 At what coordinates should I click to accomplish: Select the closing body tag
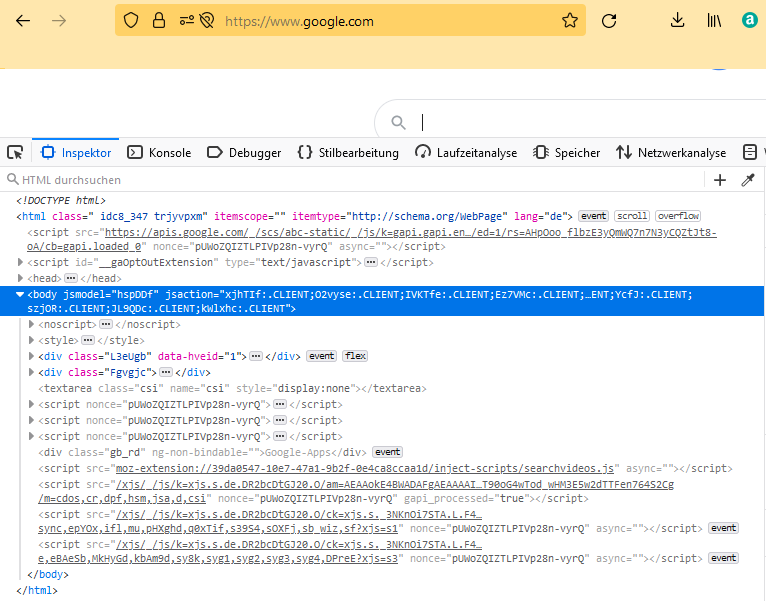[x=48, y=575]
